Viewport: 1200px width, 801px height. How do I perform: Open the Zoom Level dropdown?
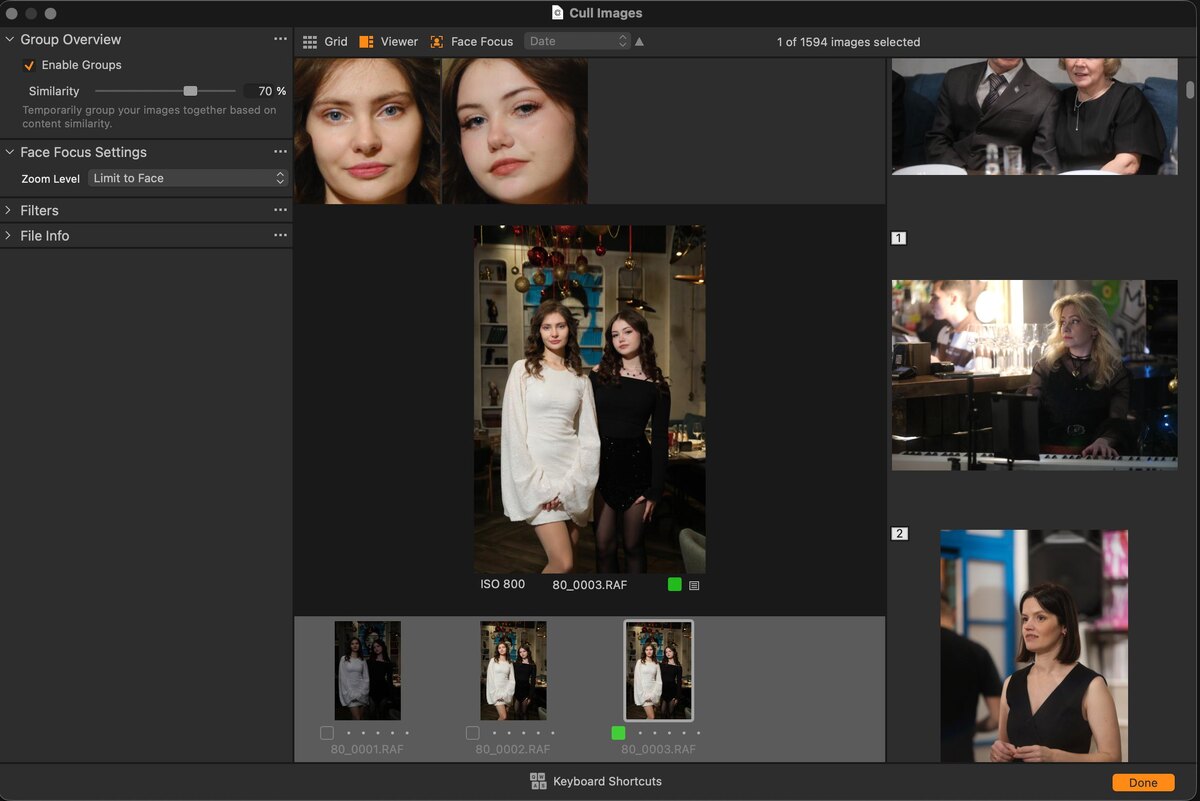click(x=188, y=178)
